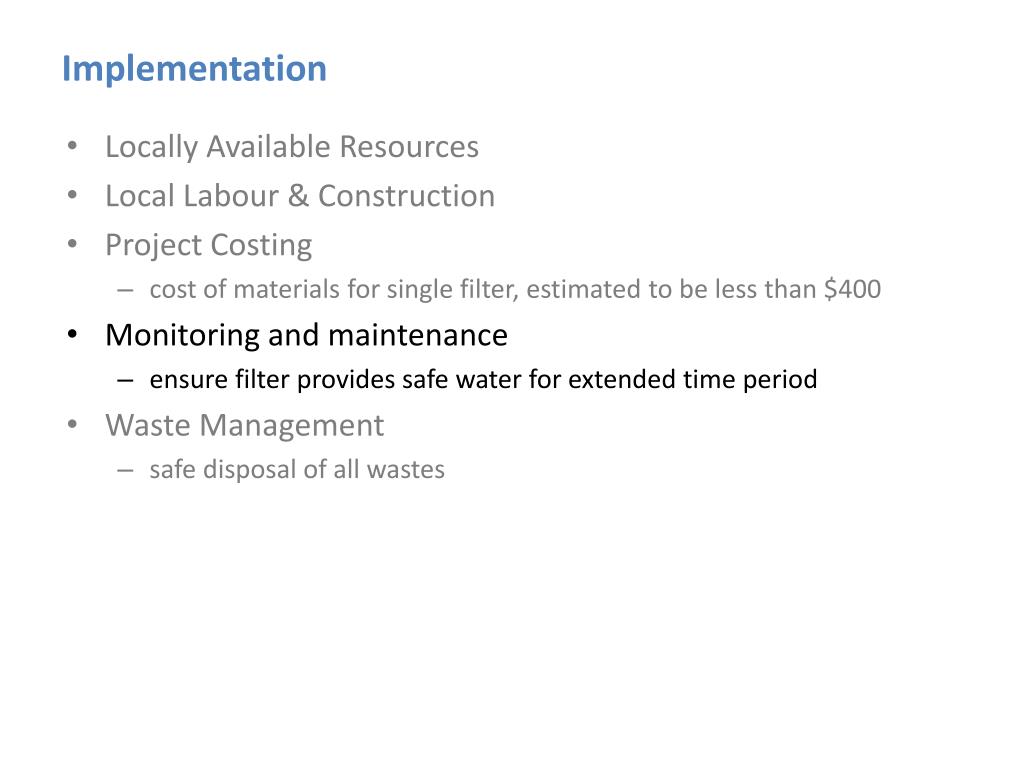Click the bullet dot before Local Labour
The height and width of the screenshot is (768, 1024).
[x=72, y=195]
